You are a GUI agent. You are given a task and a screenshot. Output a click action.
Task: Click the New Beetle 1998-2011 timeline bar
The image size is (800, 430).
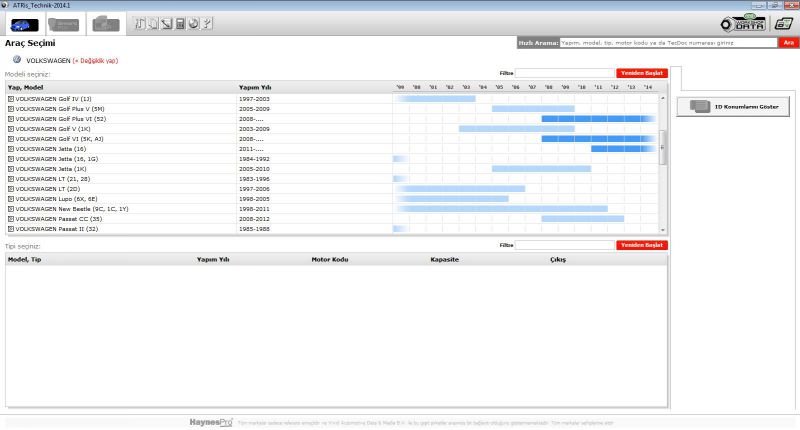[502, 209]
